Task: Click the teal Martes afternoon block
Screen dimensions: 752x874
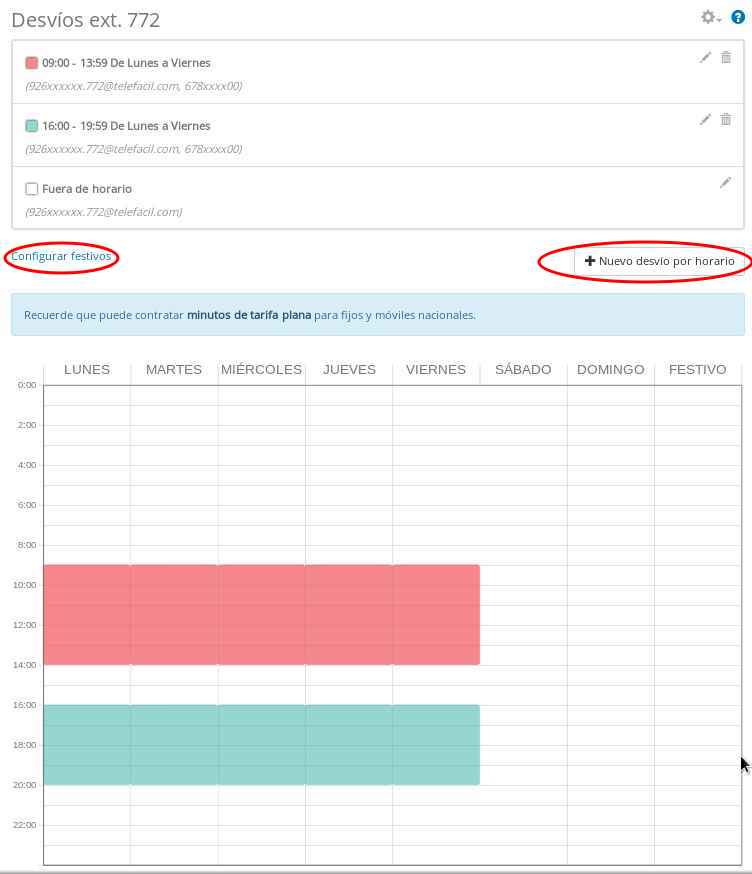Action: (174, 744)
